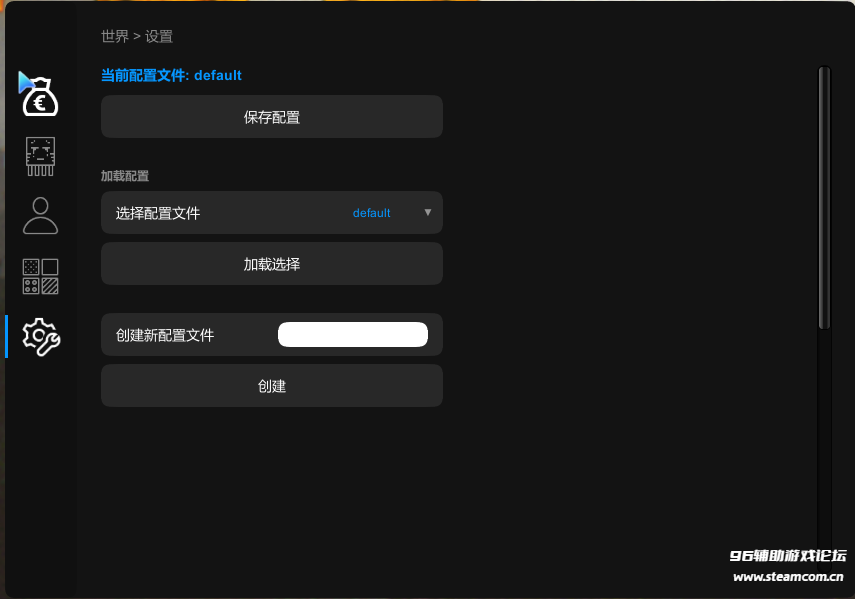Click the blocks pattern grid icon

40,276
